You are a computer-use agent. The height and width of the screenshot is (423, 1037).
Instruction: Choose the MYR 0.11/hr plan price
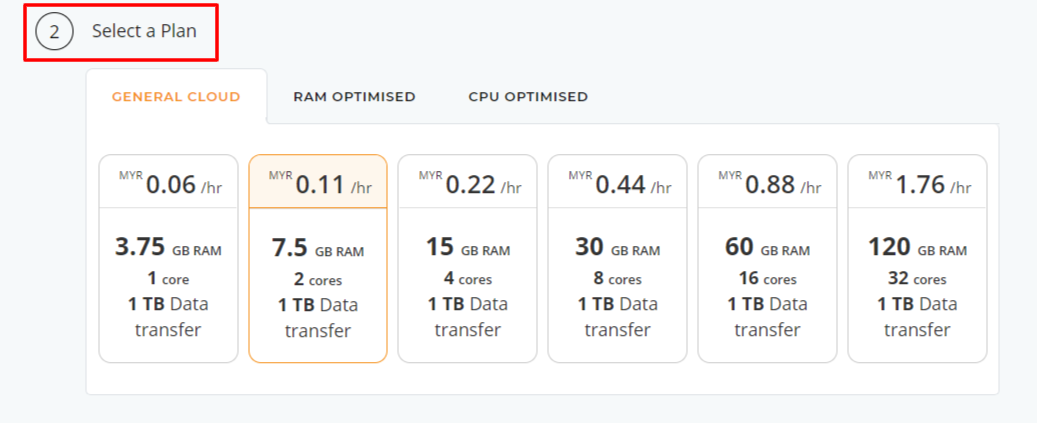(318, 184)
